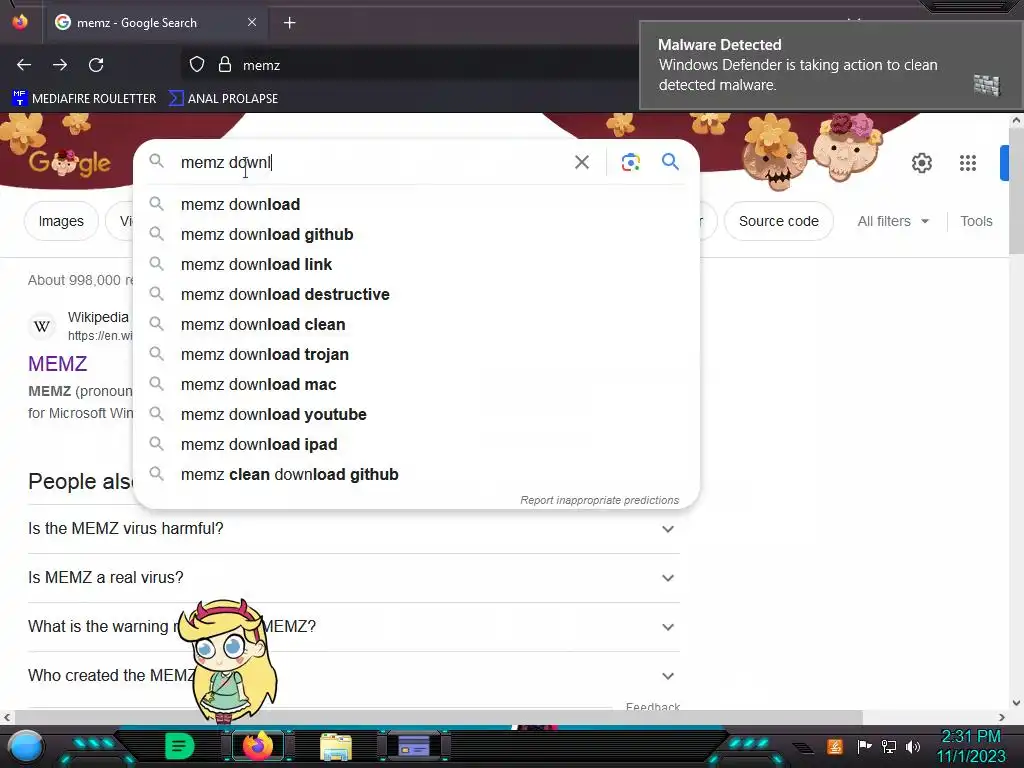Click the blue magnifier search button
The image size is (1024, 768).
[670, 162]
